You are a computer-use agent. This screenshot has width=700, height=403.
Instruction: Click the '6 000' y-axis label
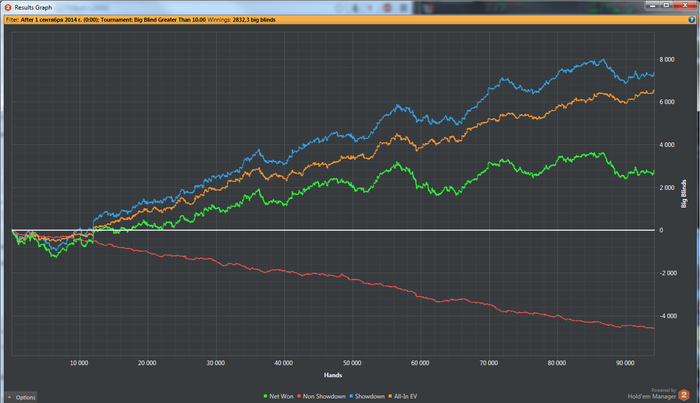tap(667, 102)
